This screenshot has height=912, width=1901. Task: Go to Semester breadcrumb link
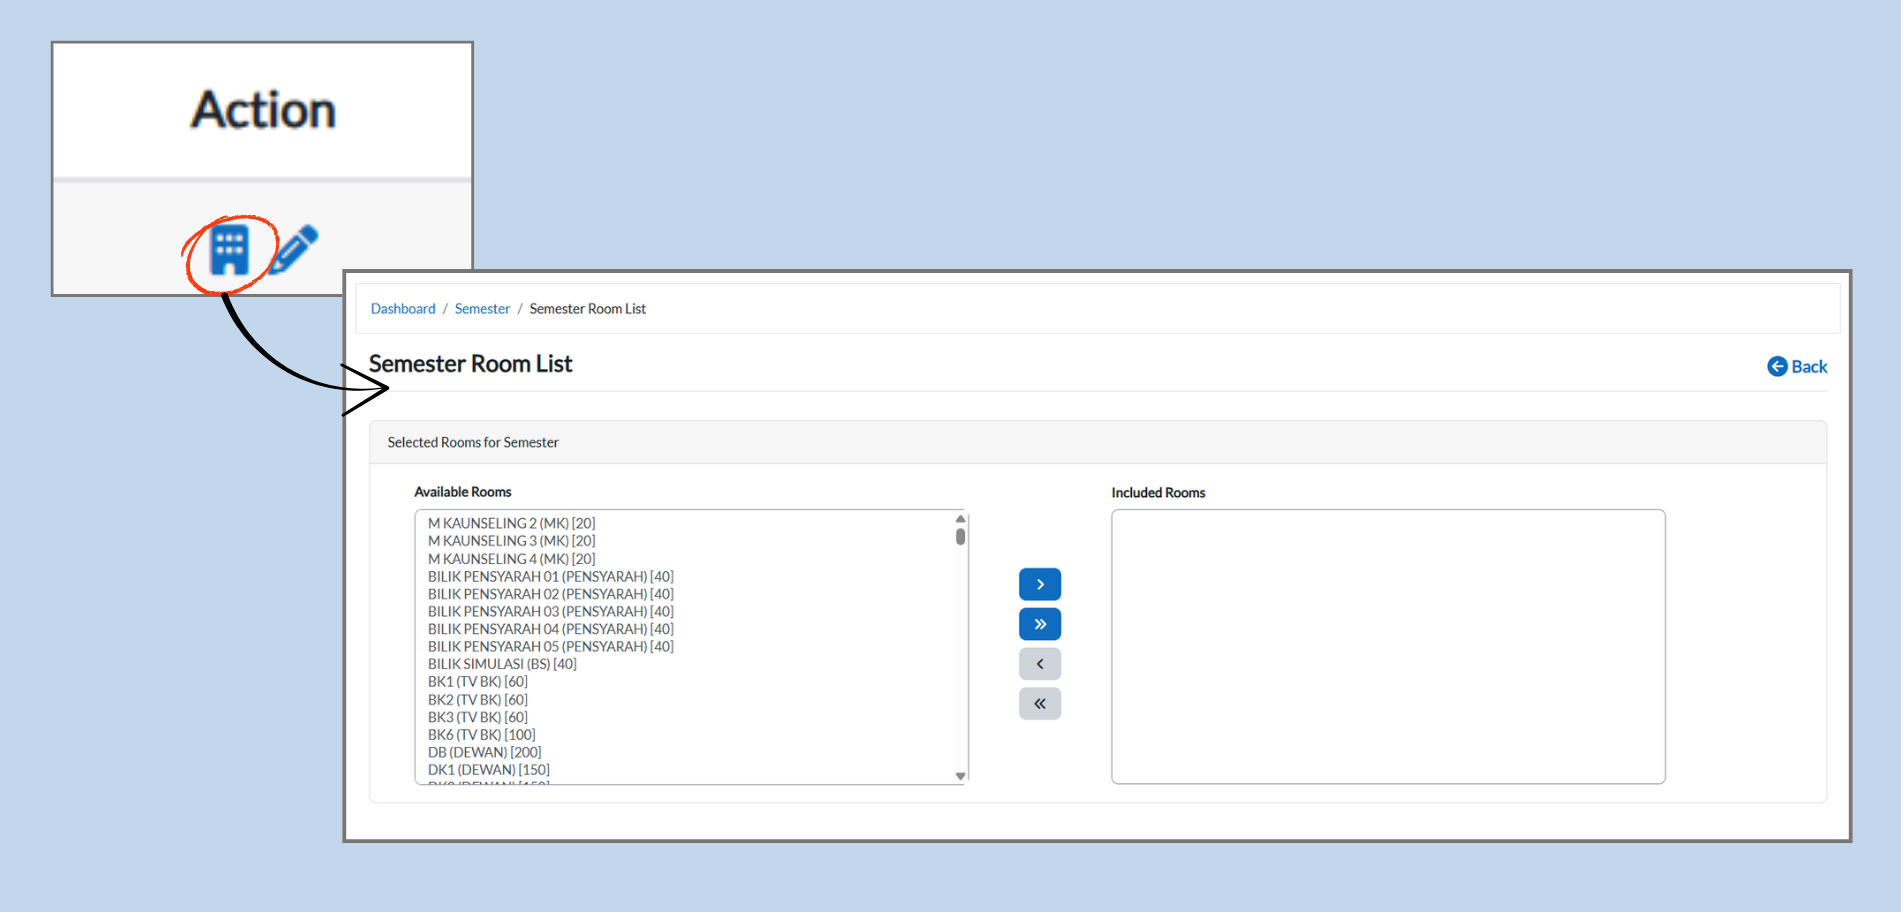click(482, 309)
